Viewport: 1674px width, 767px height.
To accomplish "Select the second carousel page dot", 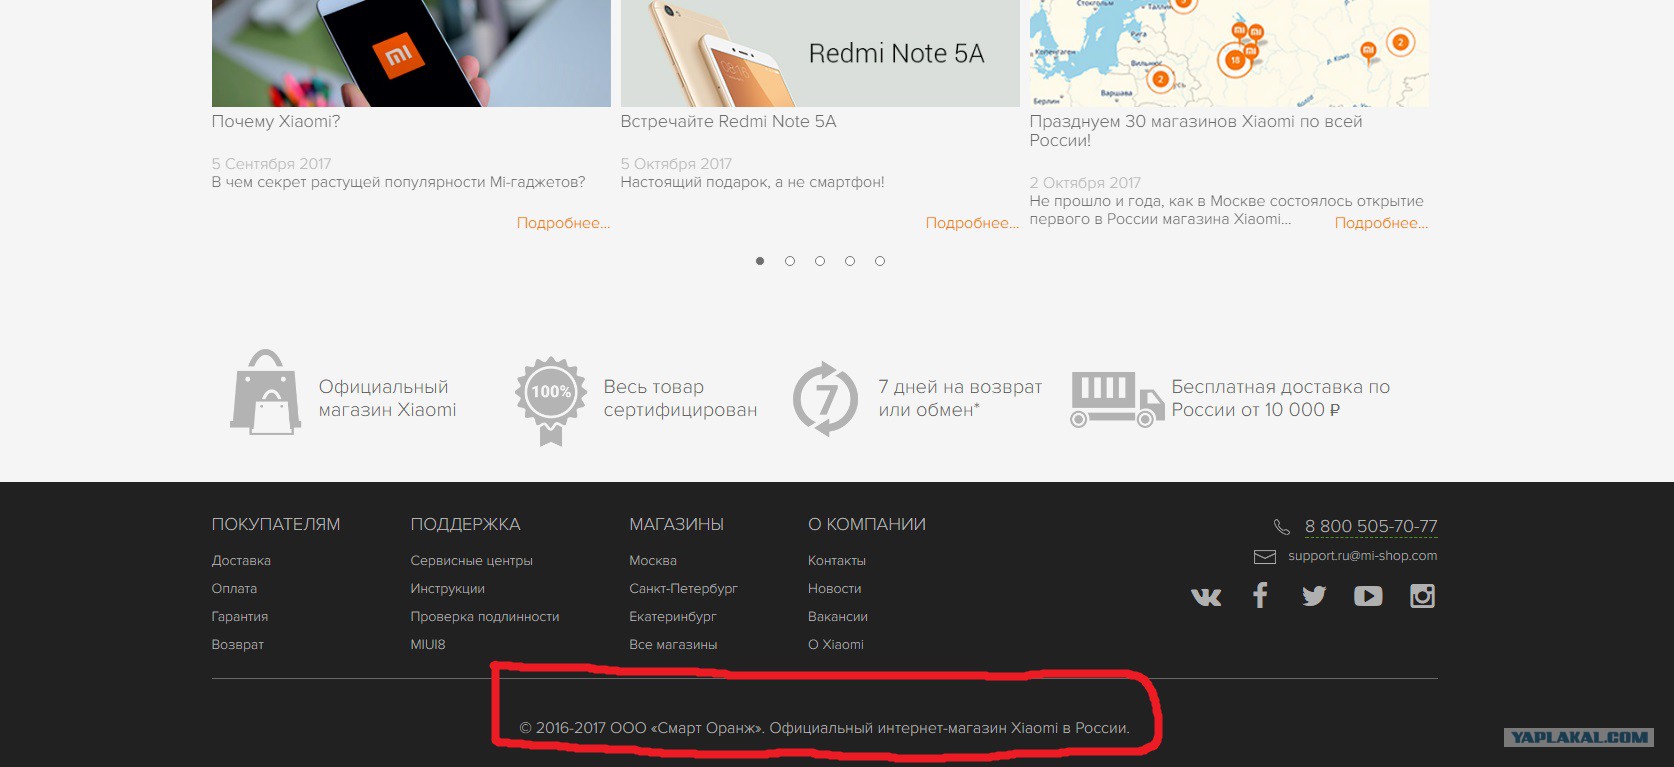I will [790, 261].
